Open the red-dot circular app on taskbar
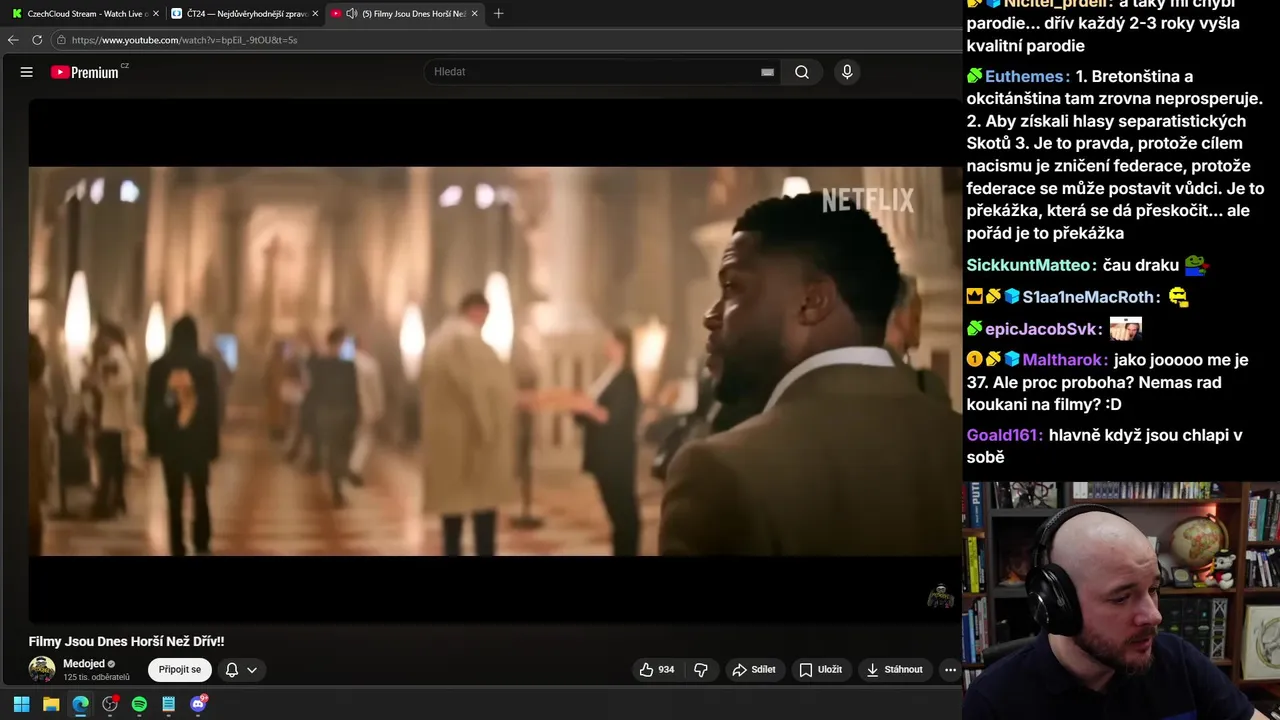Screen dimensions: 1280x720 110,704
